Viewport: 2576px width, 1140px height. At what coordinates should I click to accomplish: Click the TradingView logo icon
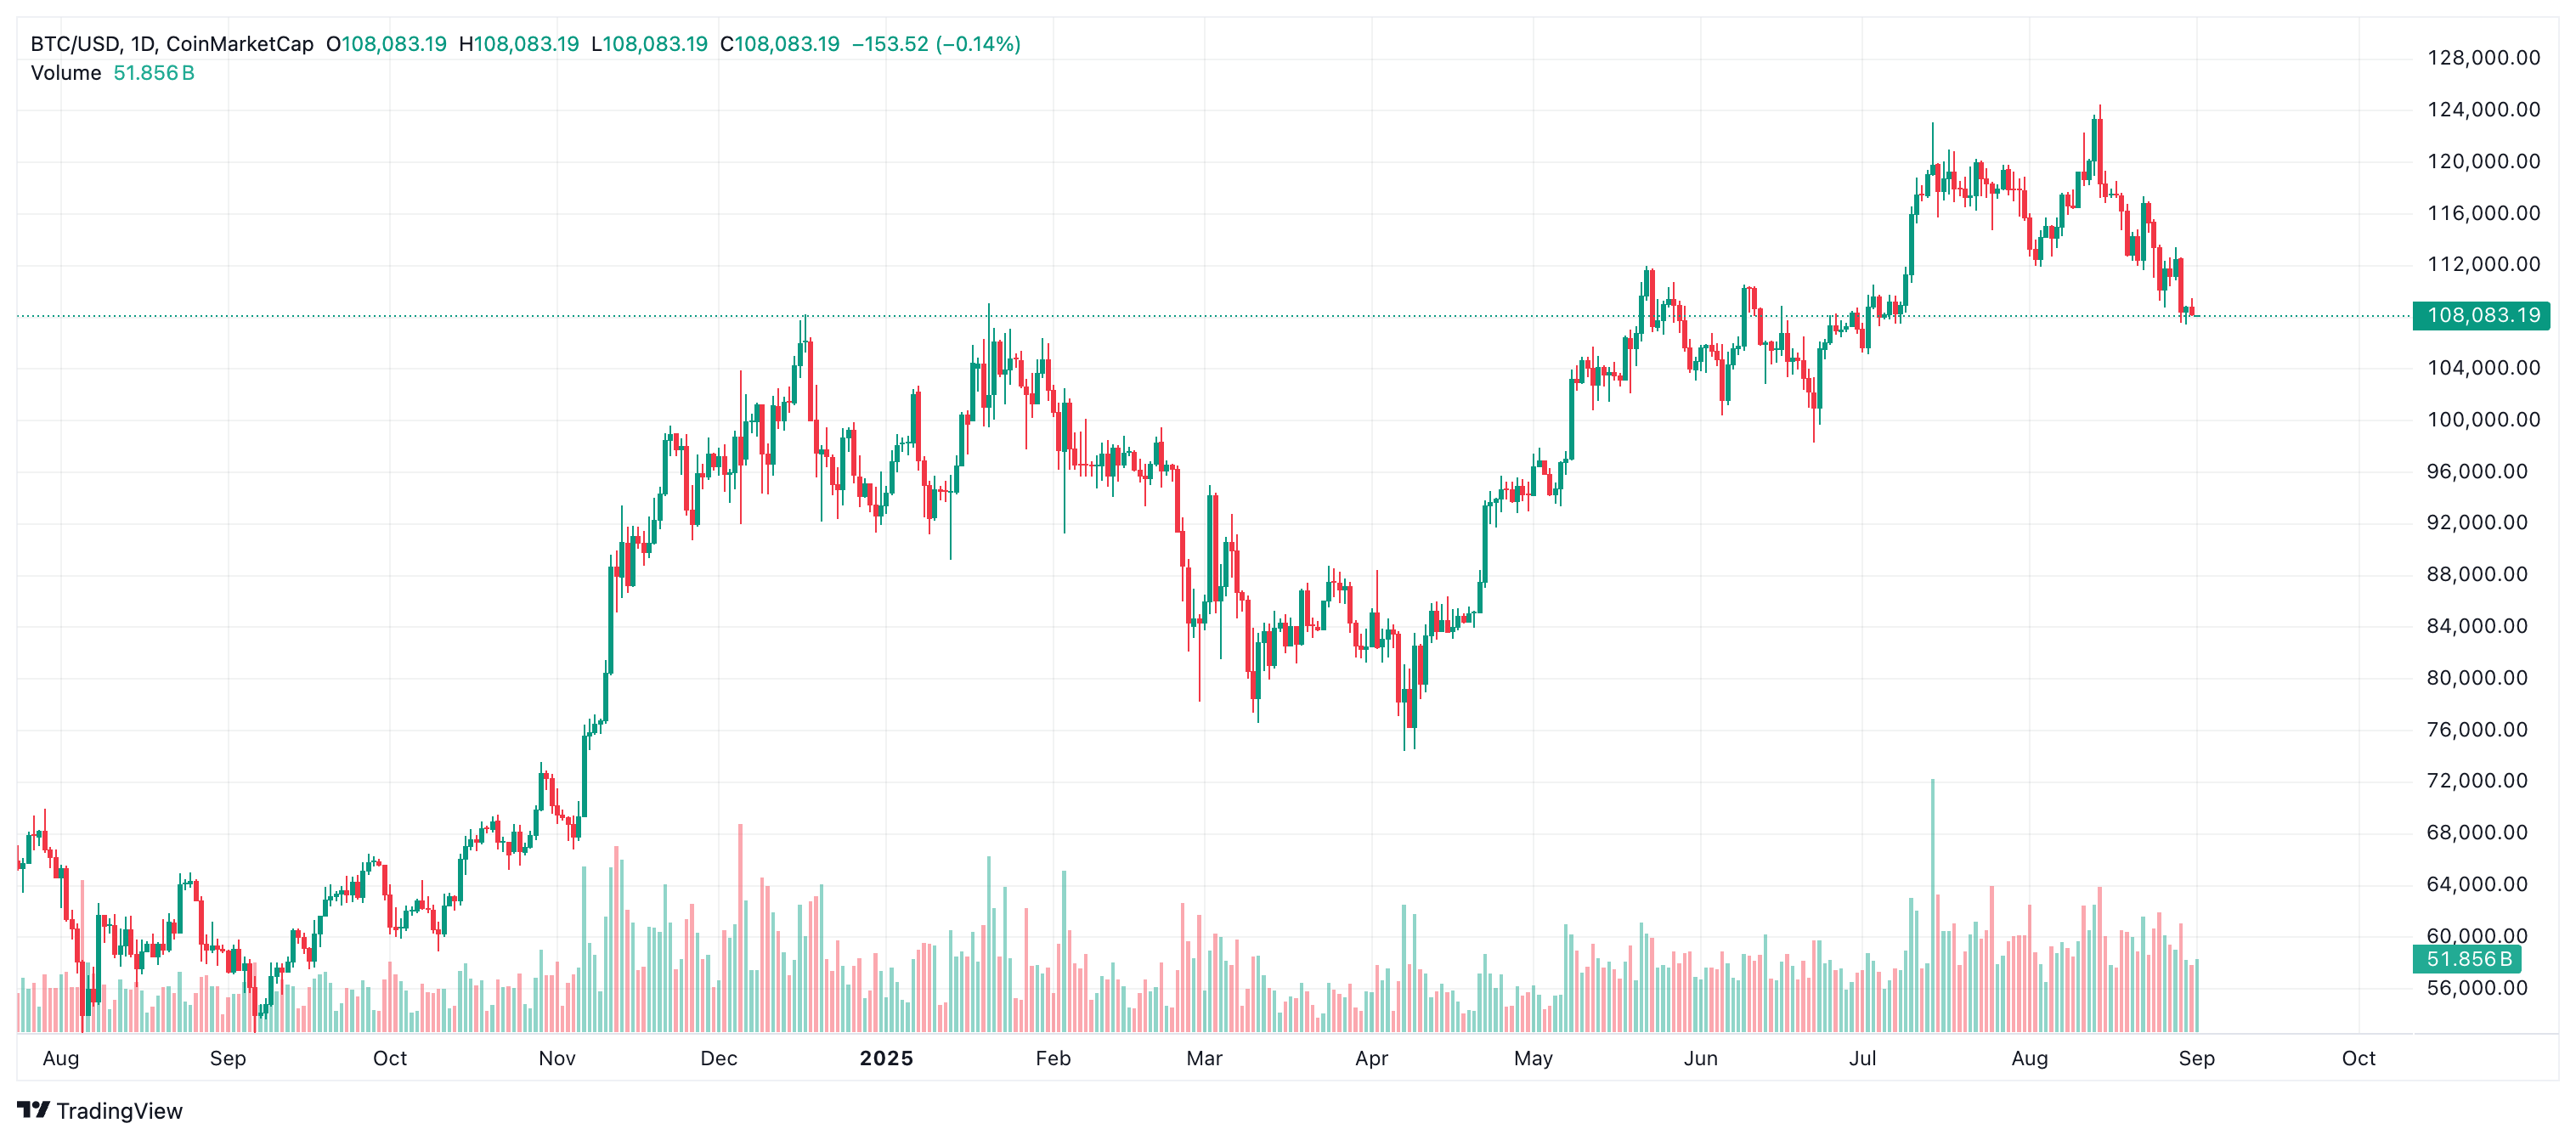coord(33,1110)
